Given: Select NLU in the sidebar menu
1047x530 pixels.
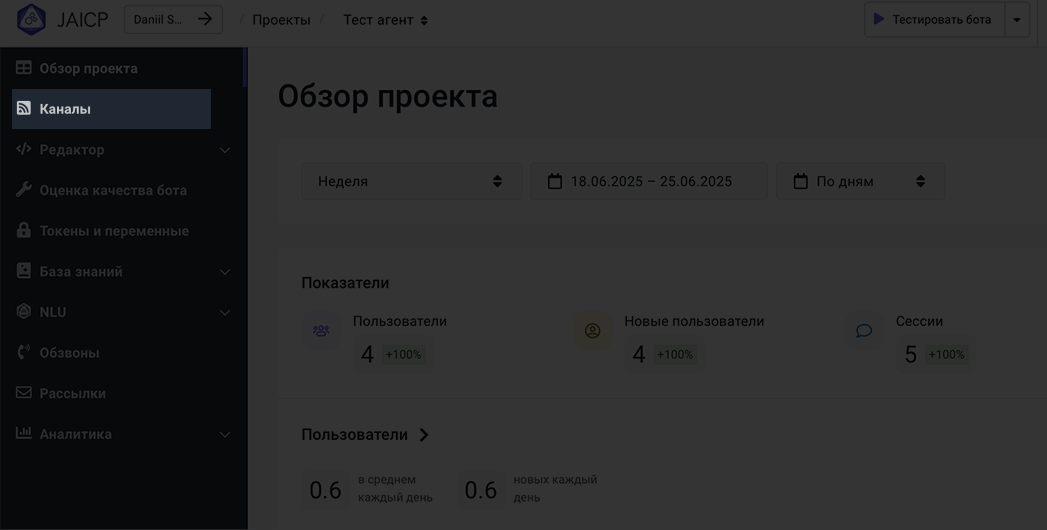Looking at the screenshot, I should pyautogui.click(x=53, y=312).
